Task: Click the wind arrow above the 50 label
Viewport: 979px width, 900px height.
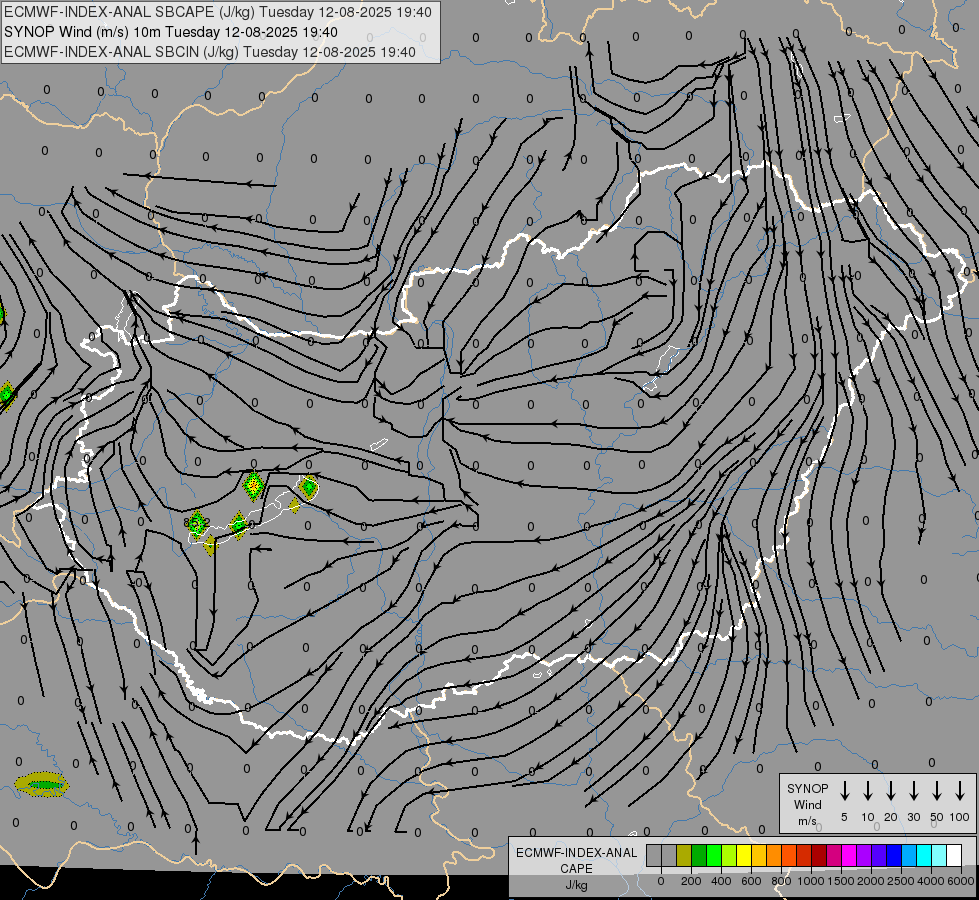Action: pyautogui.click(x=937, y=791)
